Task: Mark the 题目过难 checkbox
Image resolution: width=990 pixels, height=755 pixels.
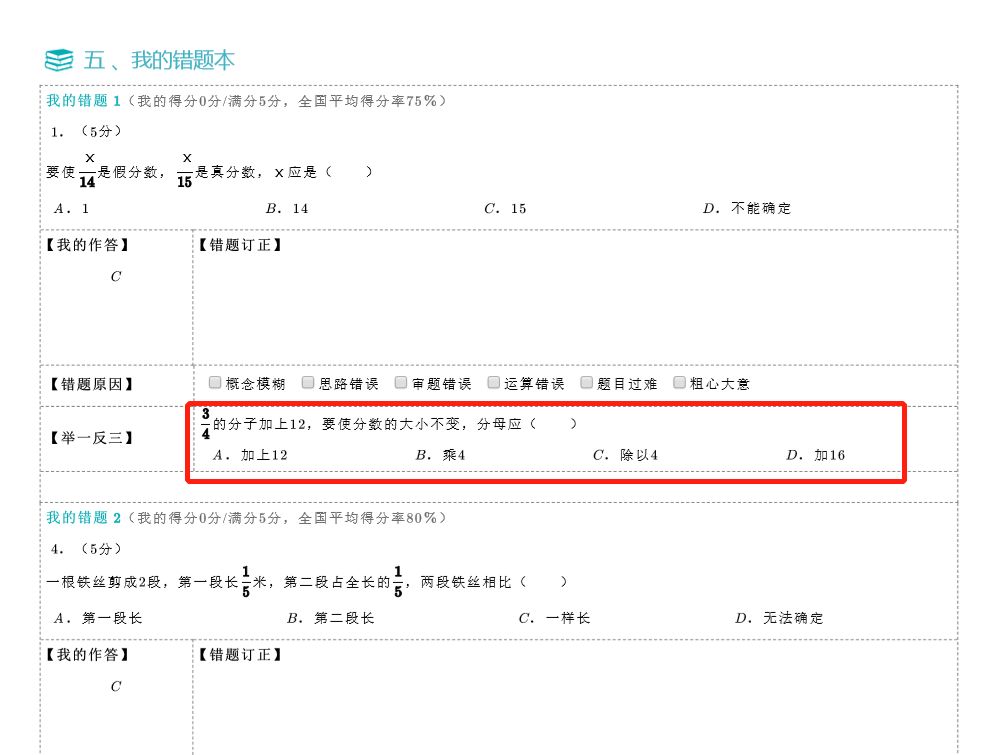Action: [586, 382]
